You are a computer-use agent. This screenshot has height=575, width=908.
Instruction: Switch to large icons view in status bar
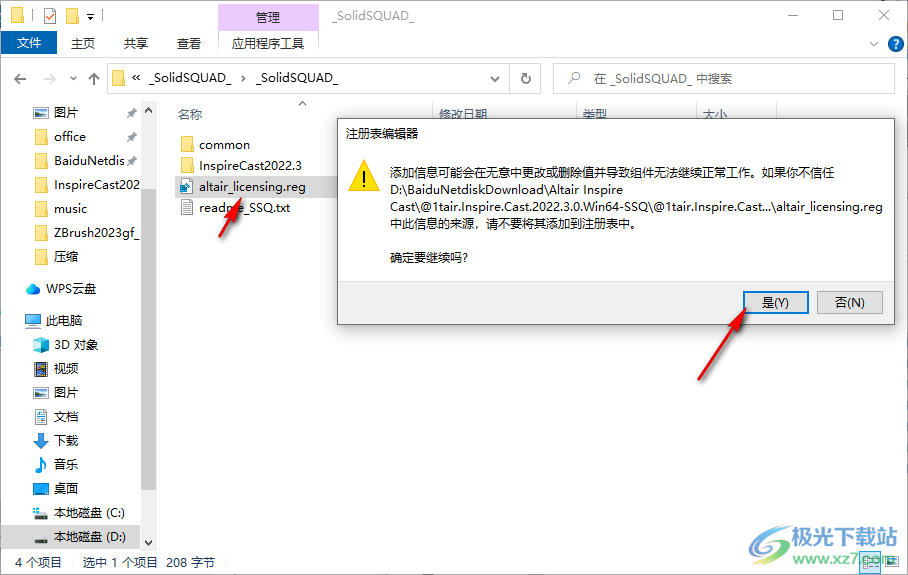click(892, 562)
